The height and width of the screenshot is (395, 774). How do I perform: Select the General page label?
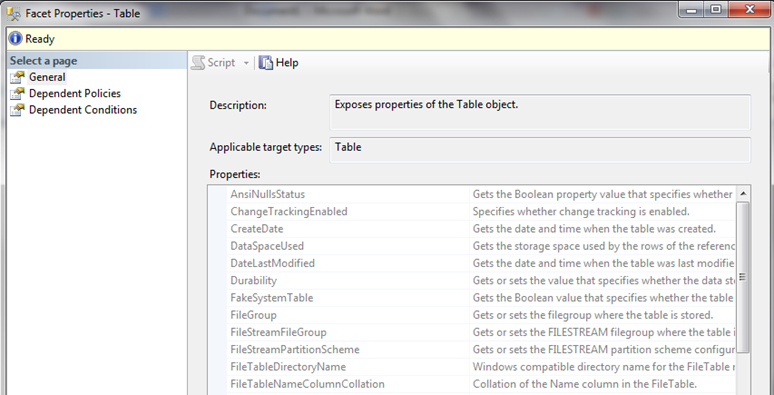[x=47, y=77]
